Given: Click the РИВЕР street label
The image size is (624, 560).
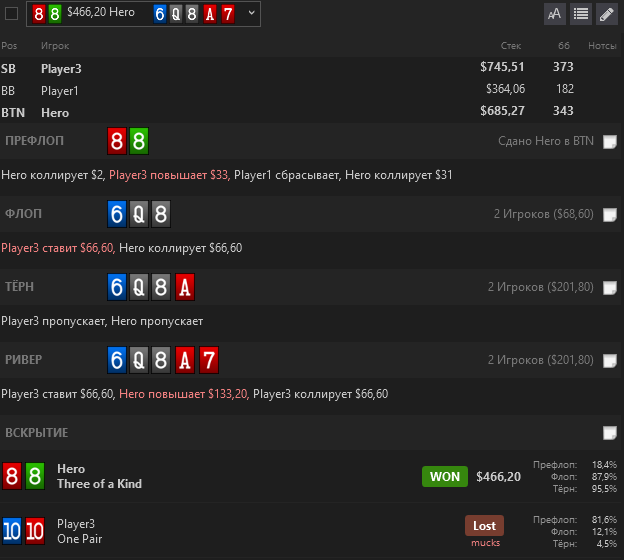Looking at the screenshot, I should click(x=23, y=360).
